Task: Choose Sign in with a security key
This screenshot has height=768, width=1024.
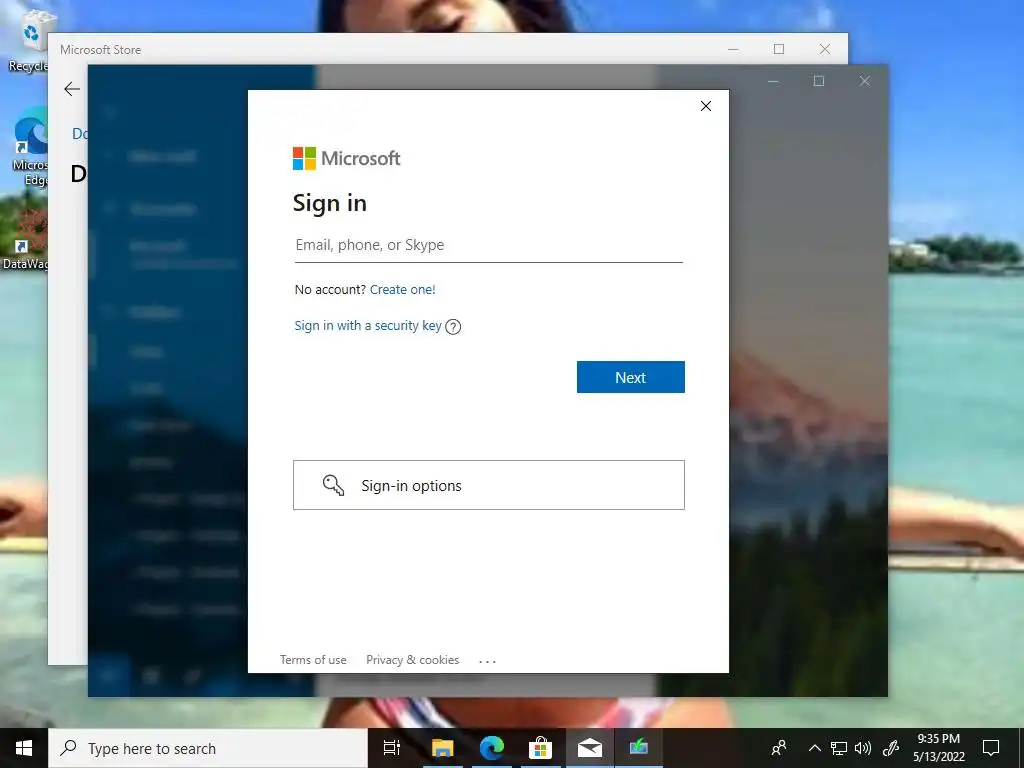Action: pyautogui.click(x=368, y=325)
